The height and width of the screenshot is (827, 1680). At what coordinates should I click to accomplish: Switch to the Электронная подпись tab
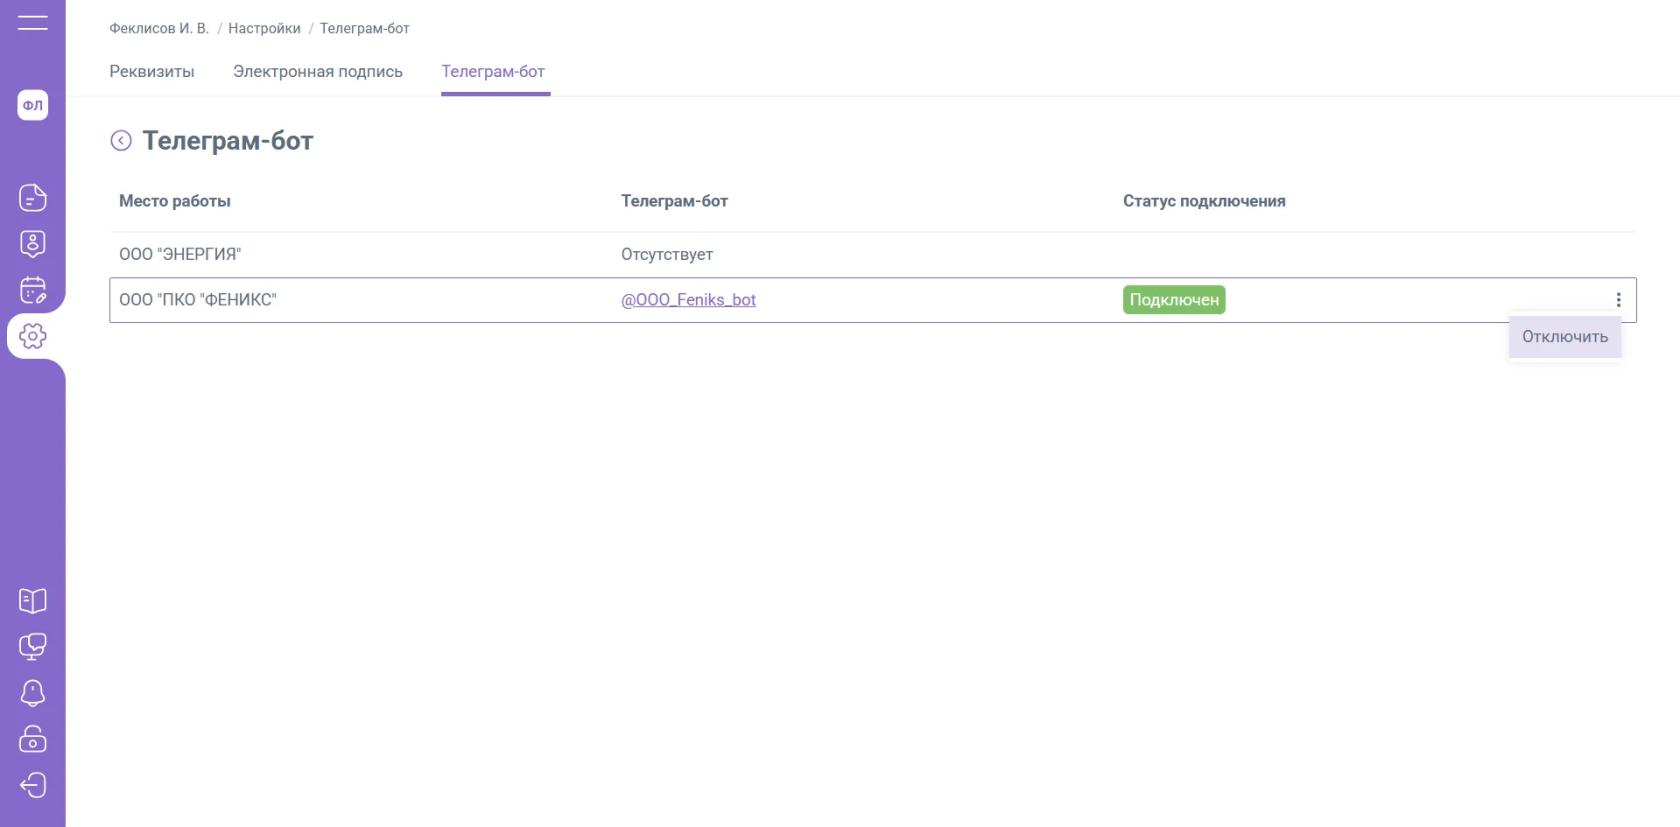(318, 72)
